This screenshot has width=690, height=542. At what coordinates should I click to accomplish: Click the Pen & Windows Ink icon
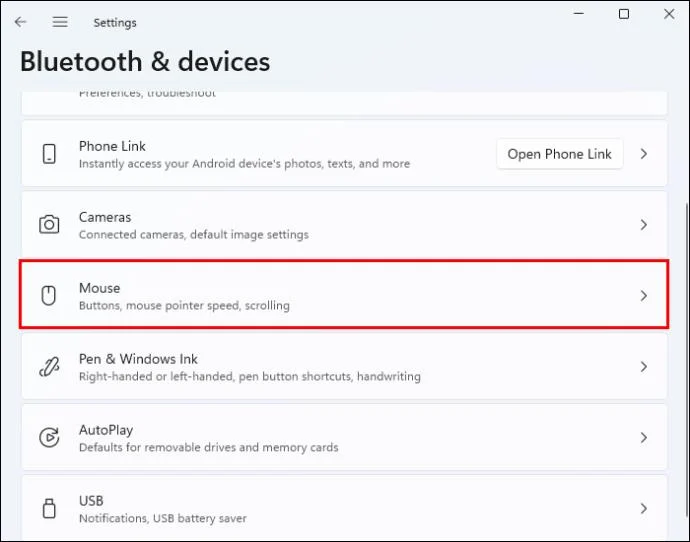[49, 366]
